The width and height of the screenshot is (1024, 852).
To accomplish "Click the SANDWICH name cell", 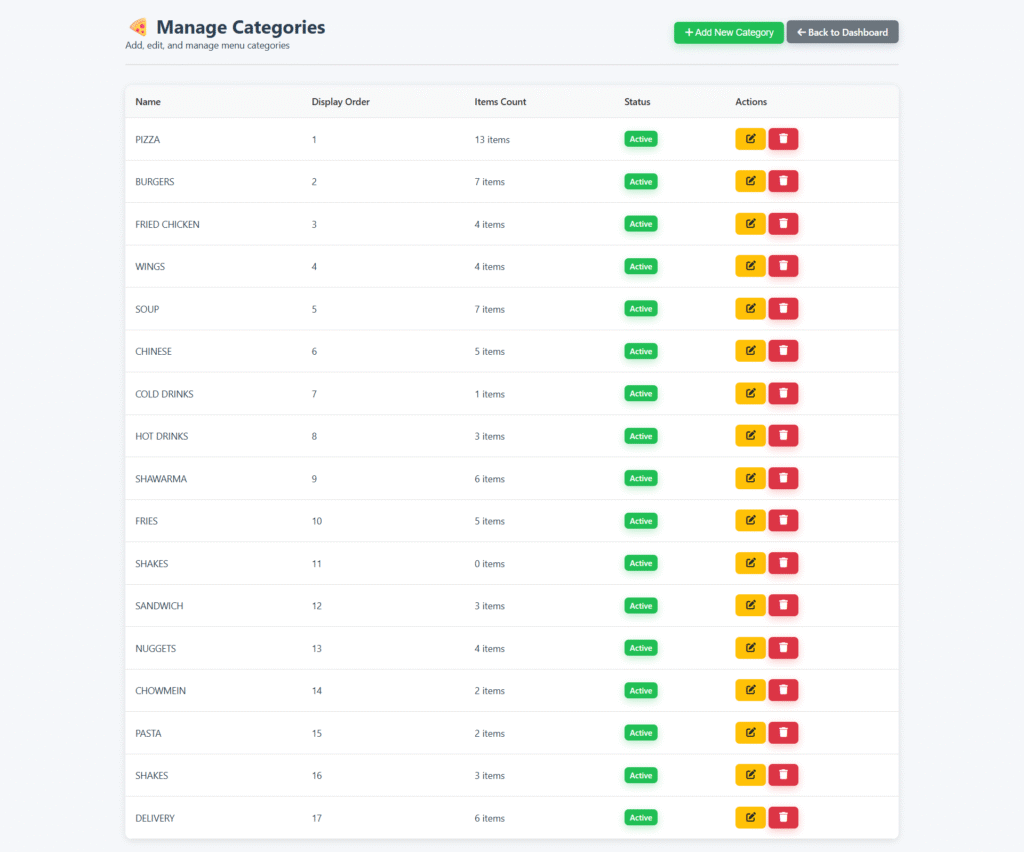I will tap(159, 607).
